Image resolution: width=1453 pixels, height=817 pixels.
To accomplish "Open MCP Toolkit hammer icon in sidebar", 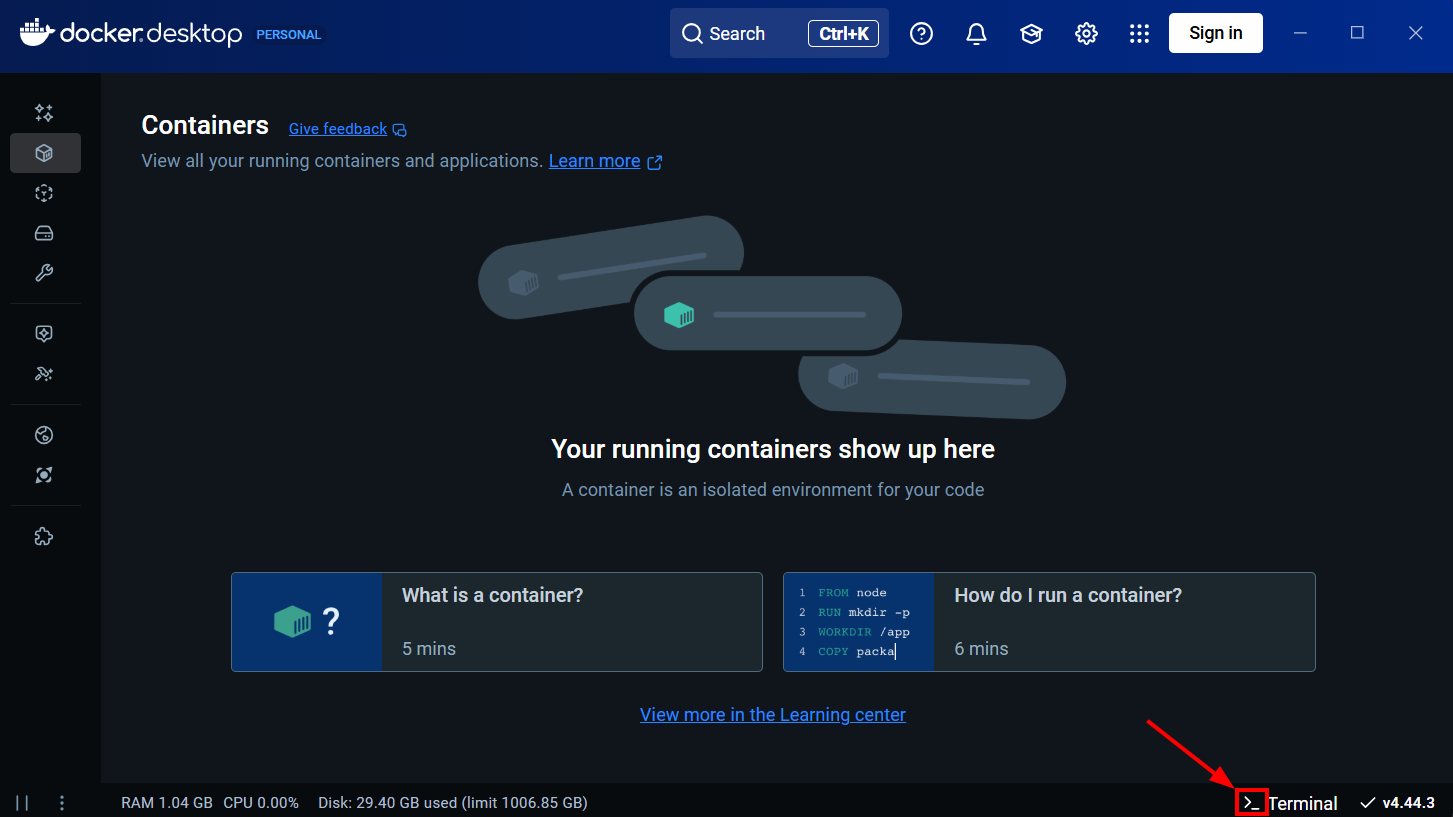I will (x=44, y=374).
